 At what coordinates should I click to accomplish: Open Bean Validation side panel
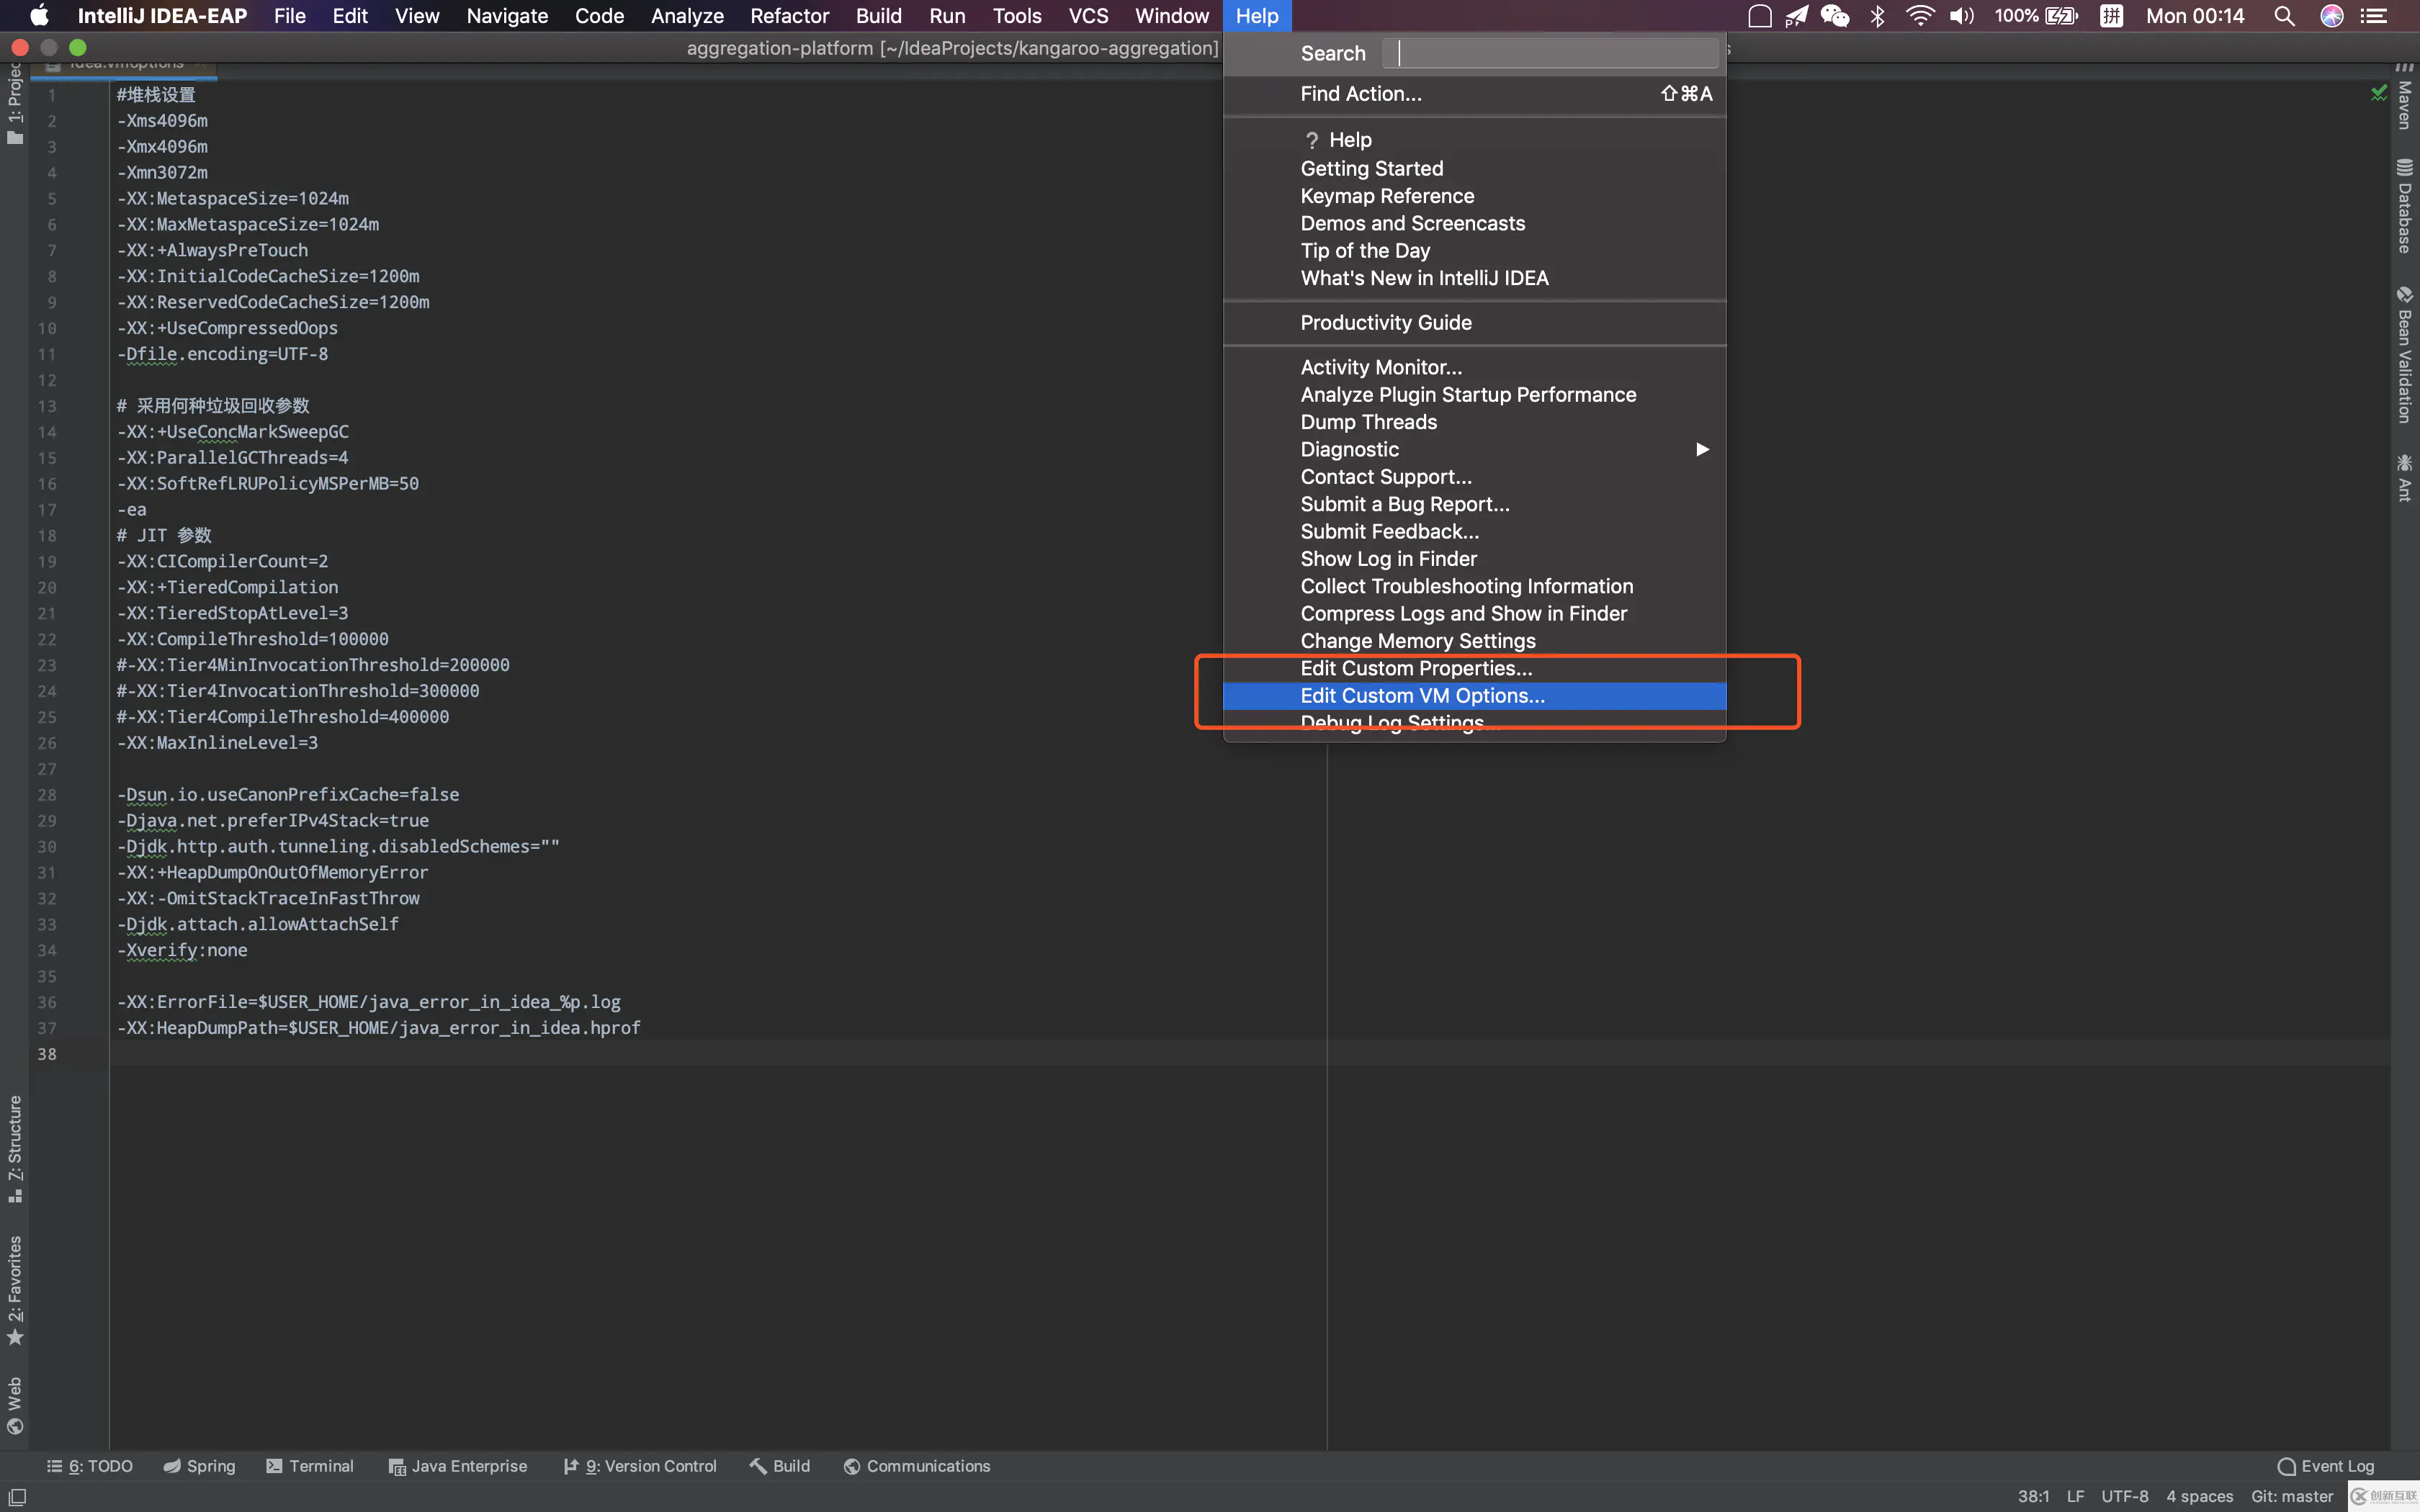(x=2404, y=356)
